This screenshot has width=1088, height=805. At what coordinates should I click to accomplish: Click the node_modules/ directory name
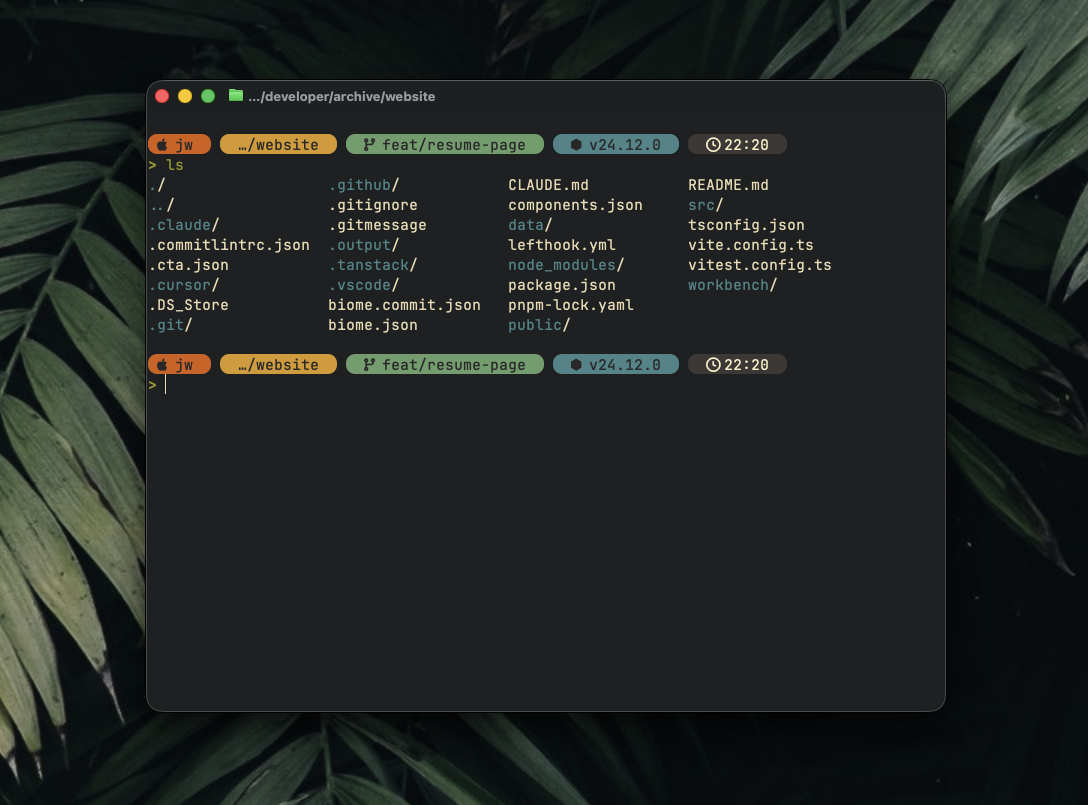[565, 265]
